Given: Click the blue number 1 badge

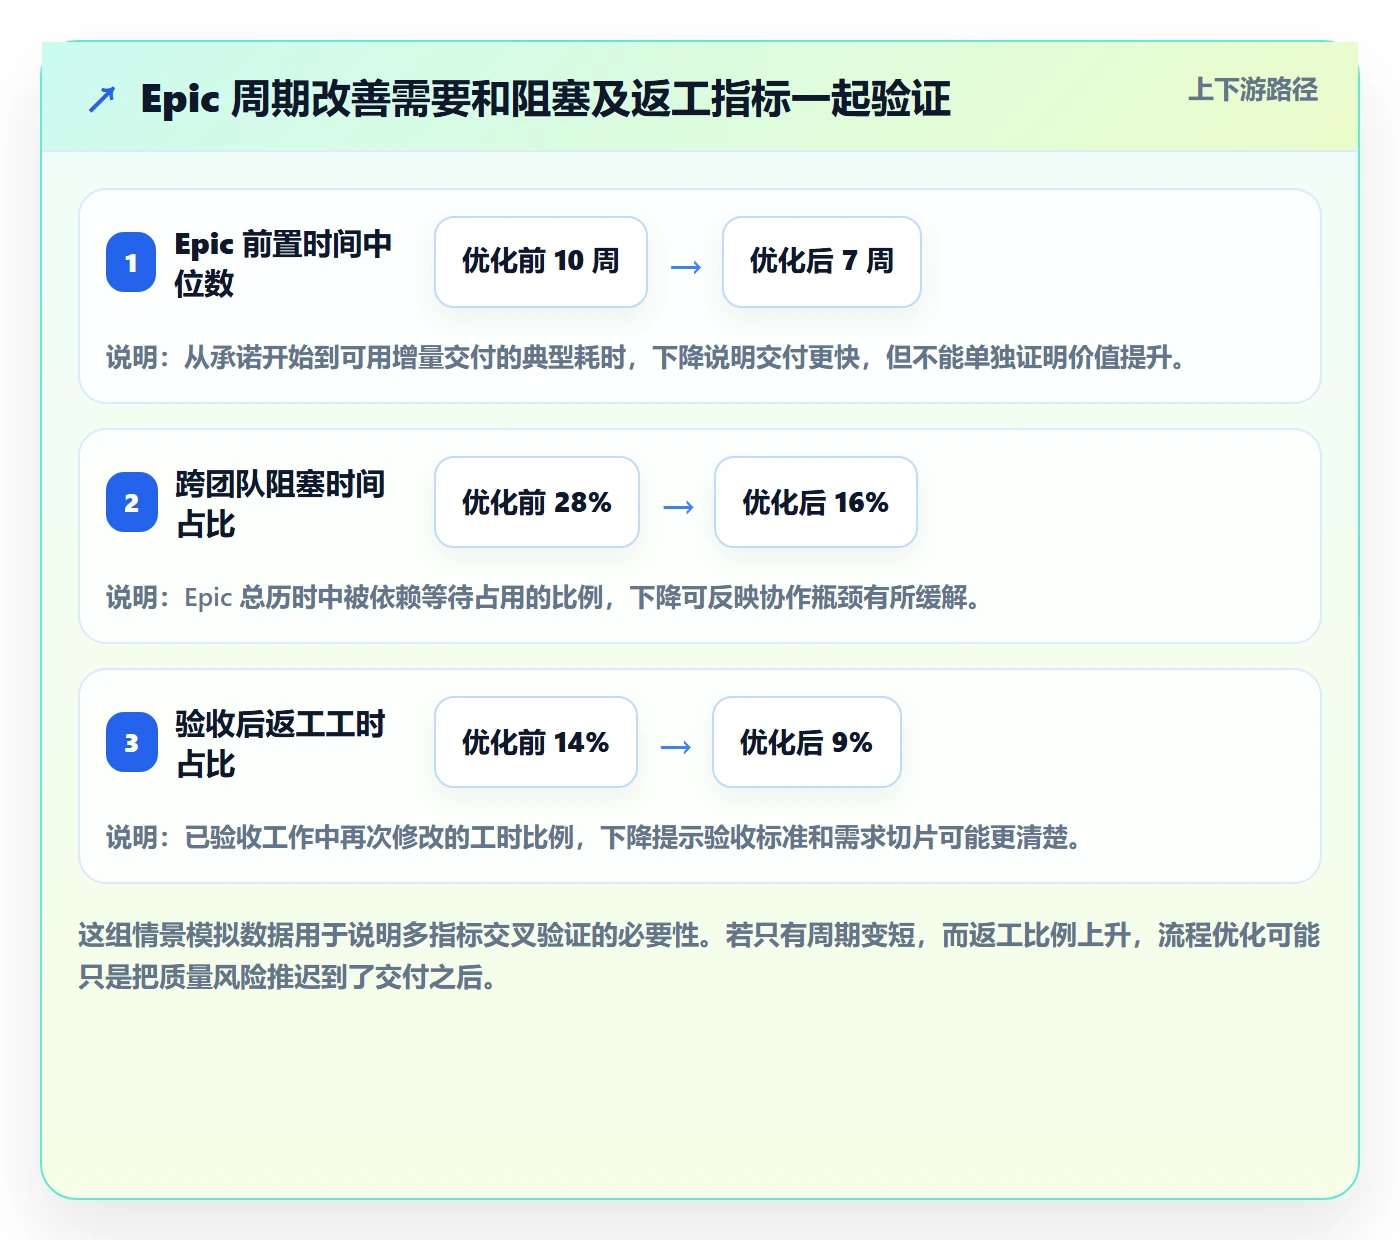Looking at the screenshot, I should (131, 263).
